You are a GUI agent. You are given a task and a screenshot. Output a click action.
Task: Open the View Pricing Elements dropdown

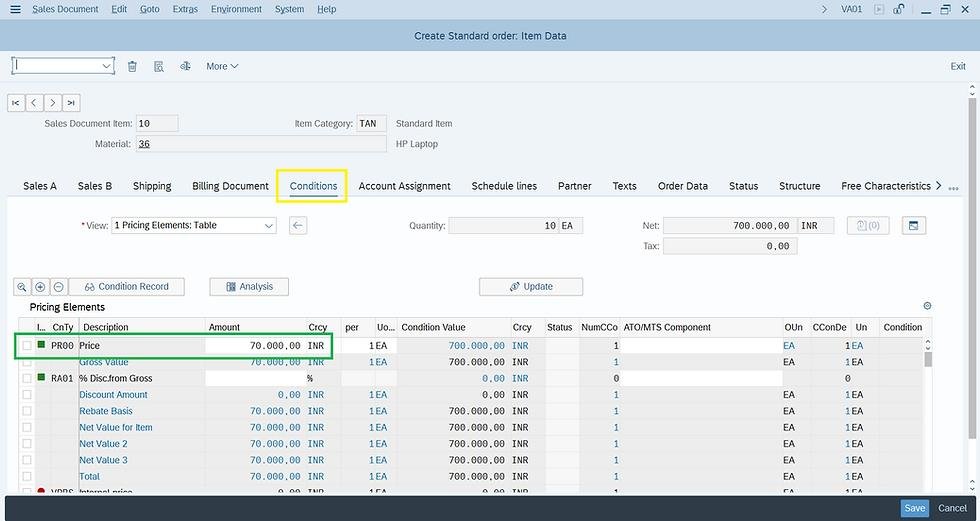point(269,226)
